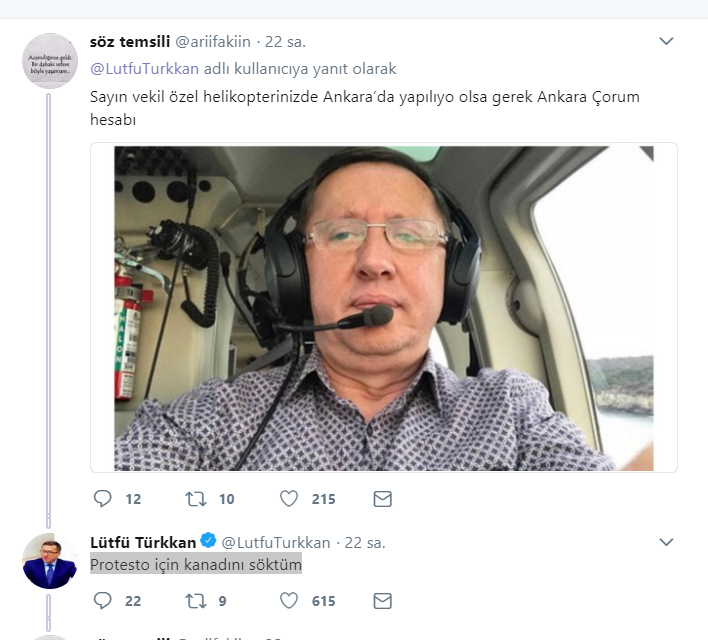Open Lütfü Türkkan tweet's 22 sa. timestamp

[x=365, y=542]
